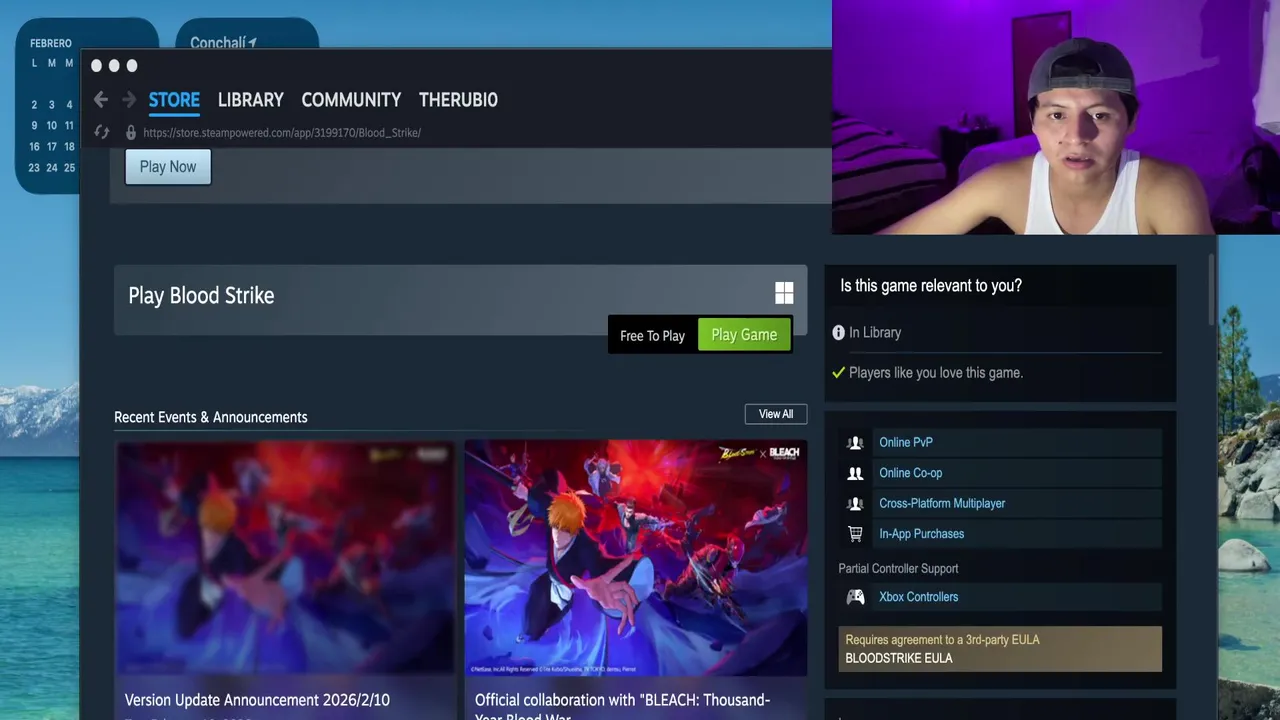Click Players like you love this game
The height and width of the screenshot is (720, 1280).
(x=936, y=372)
